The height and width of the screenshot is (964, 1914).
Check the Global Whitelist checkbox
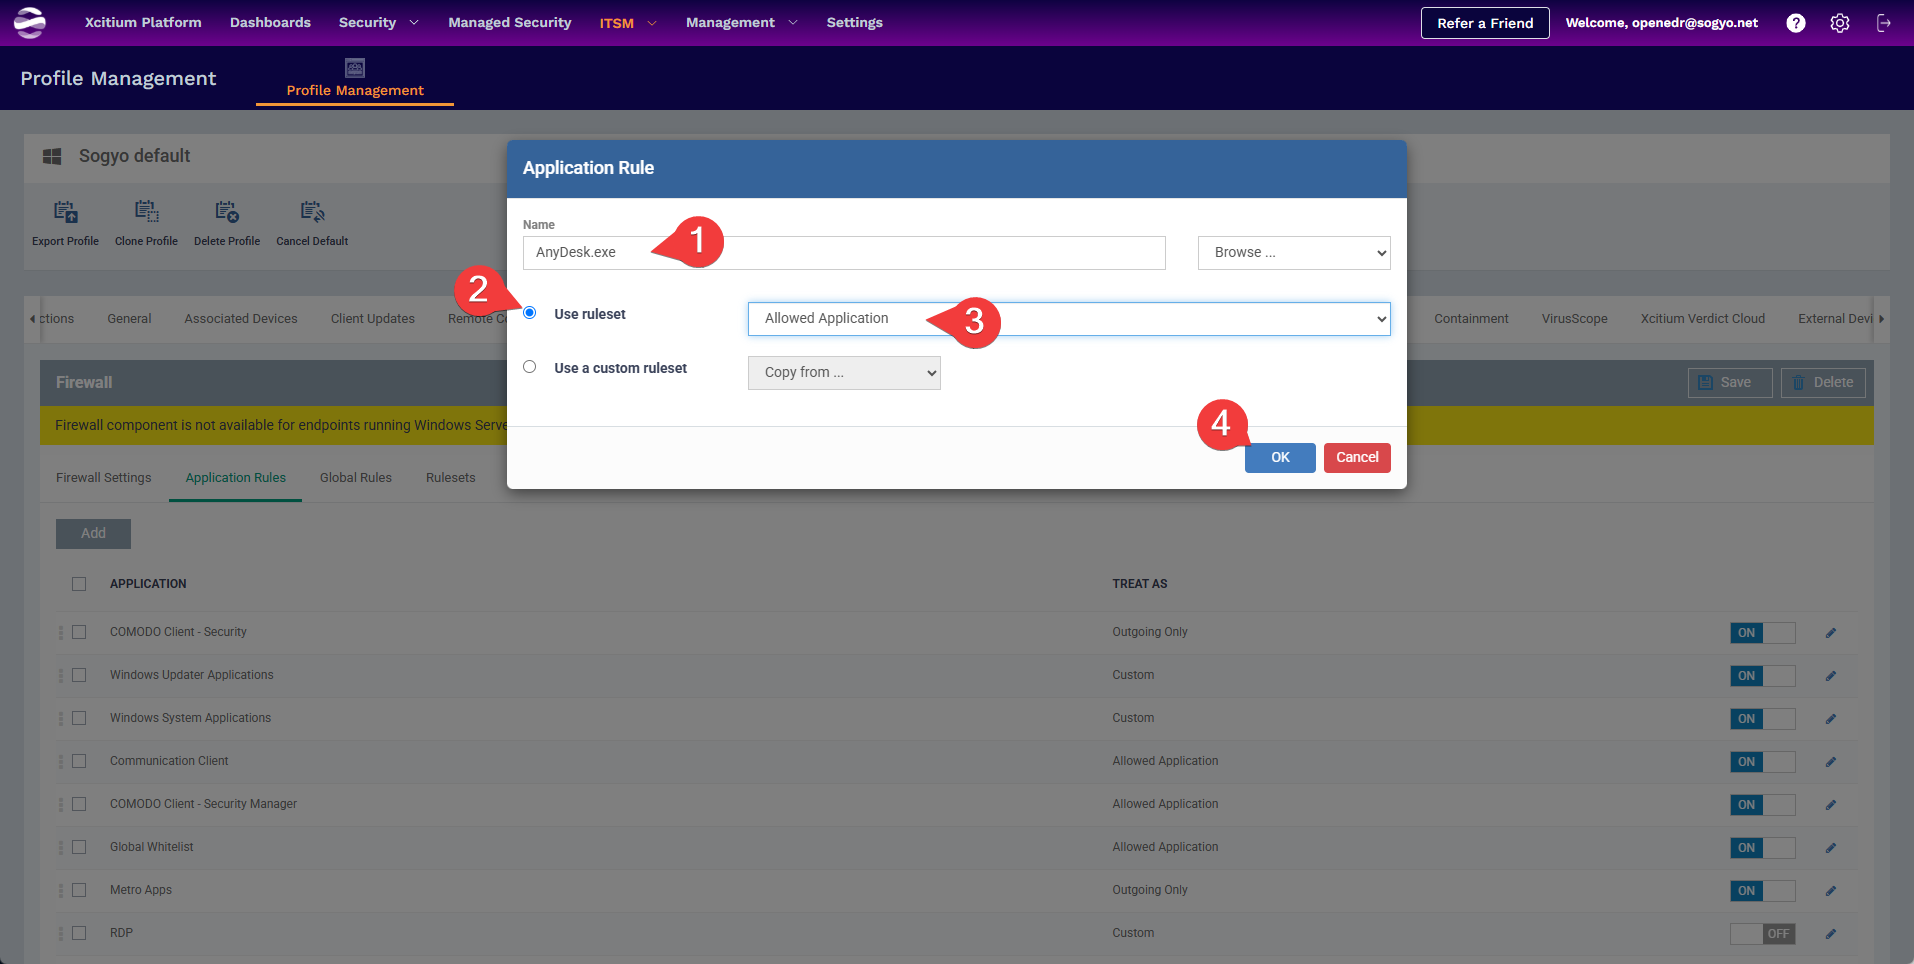tap(79, 847)
